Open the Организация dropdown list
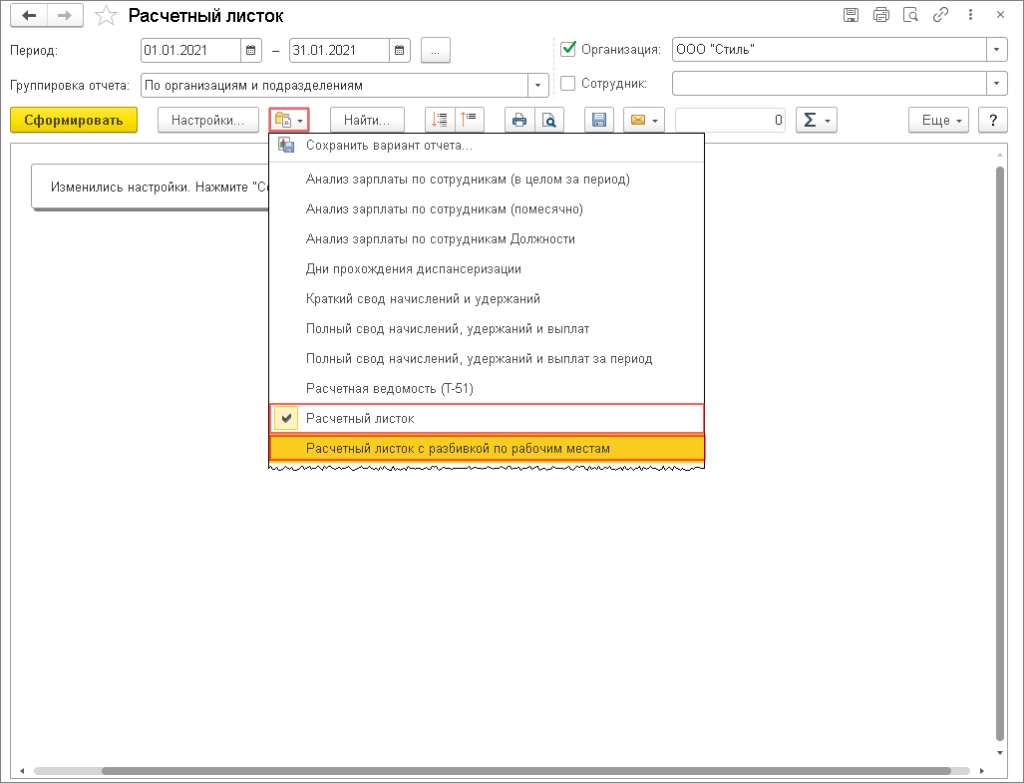The image size is (1024, 783). click(x=996, y=49)
